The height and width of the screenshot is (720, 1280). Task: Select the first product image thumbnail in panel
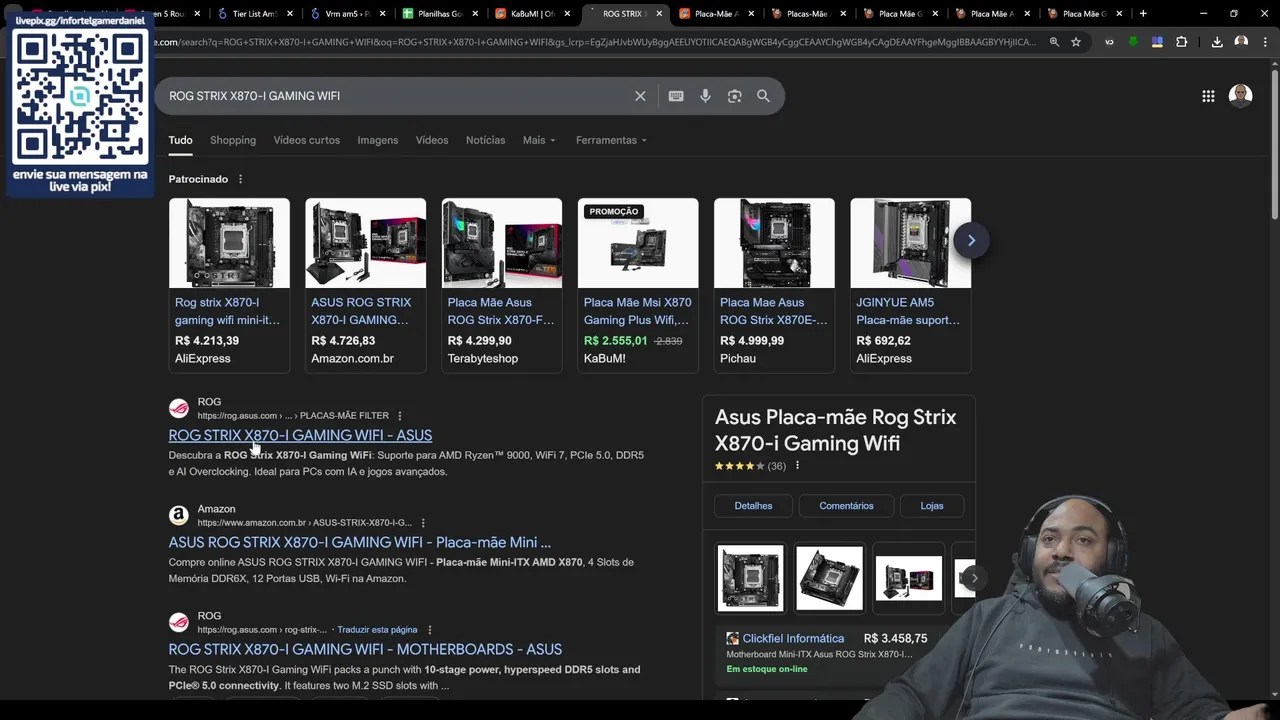tap(751, 578)
